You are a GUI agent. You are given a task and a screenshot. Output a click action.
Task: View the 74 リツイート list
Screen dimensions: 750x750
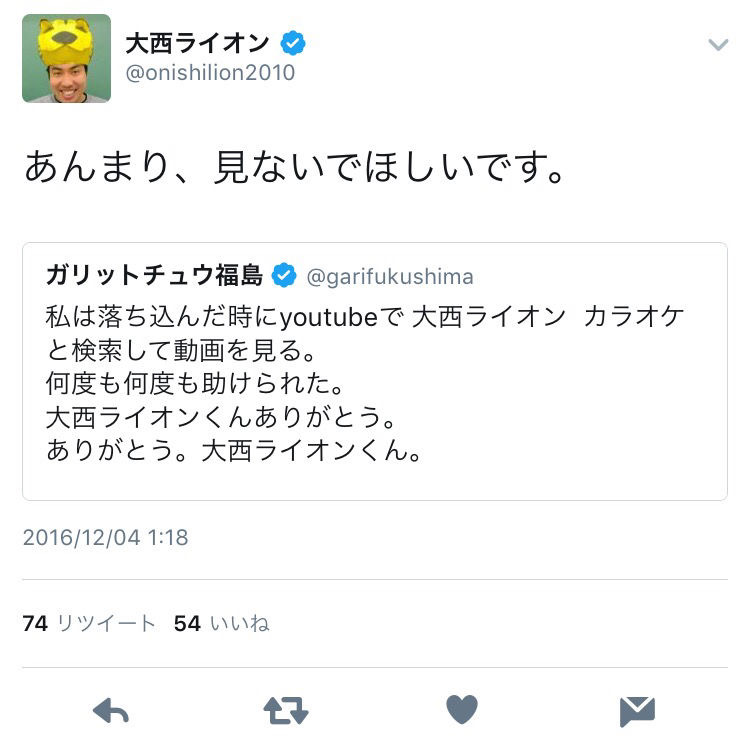pos(89,623)
